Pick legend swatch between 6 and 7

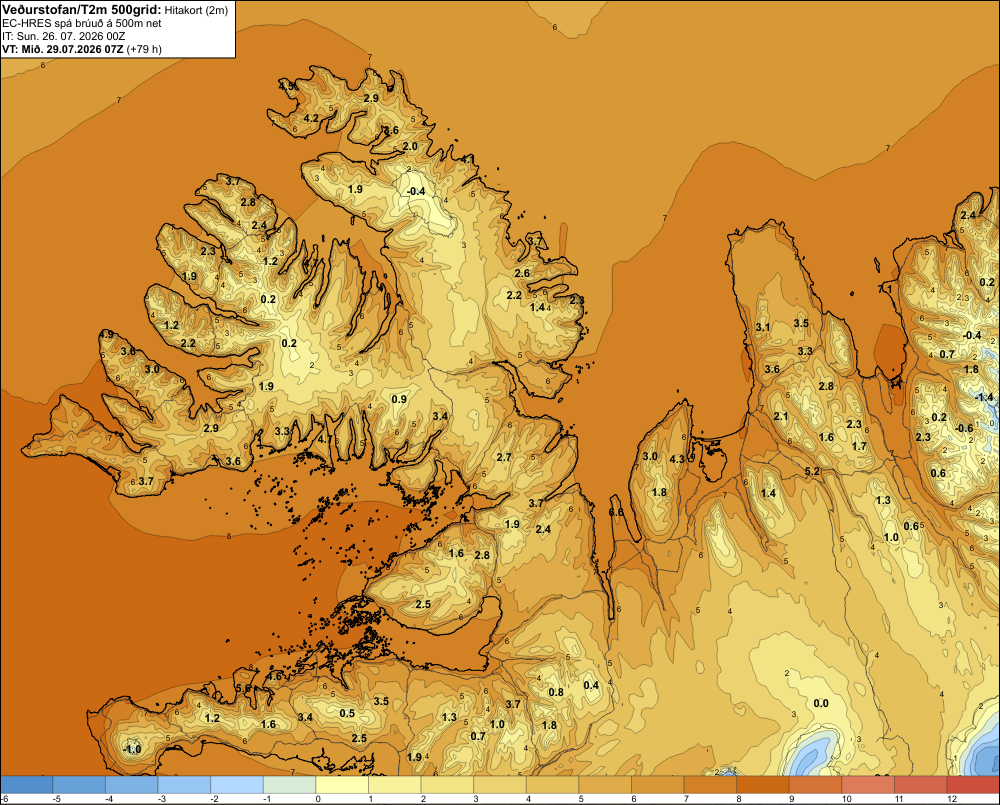[x=658, y=784]
